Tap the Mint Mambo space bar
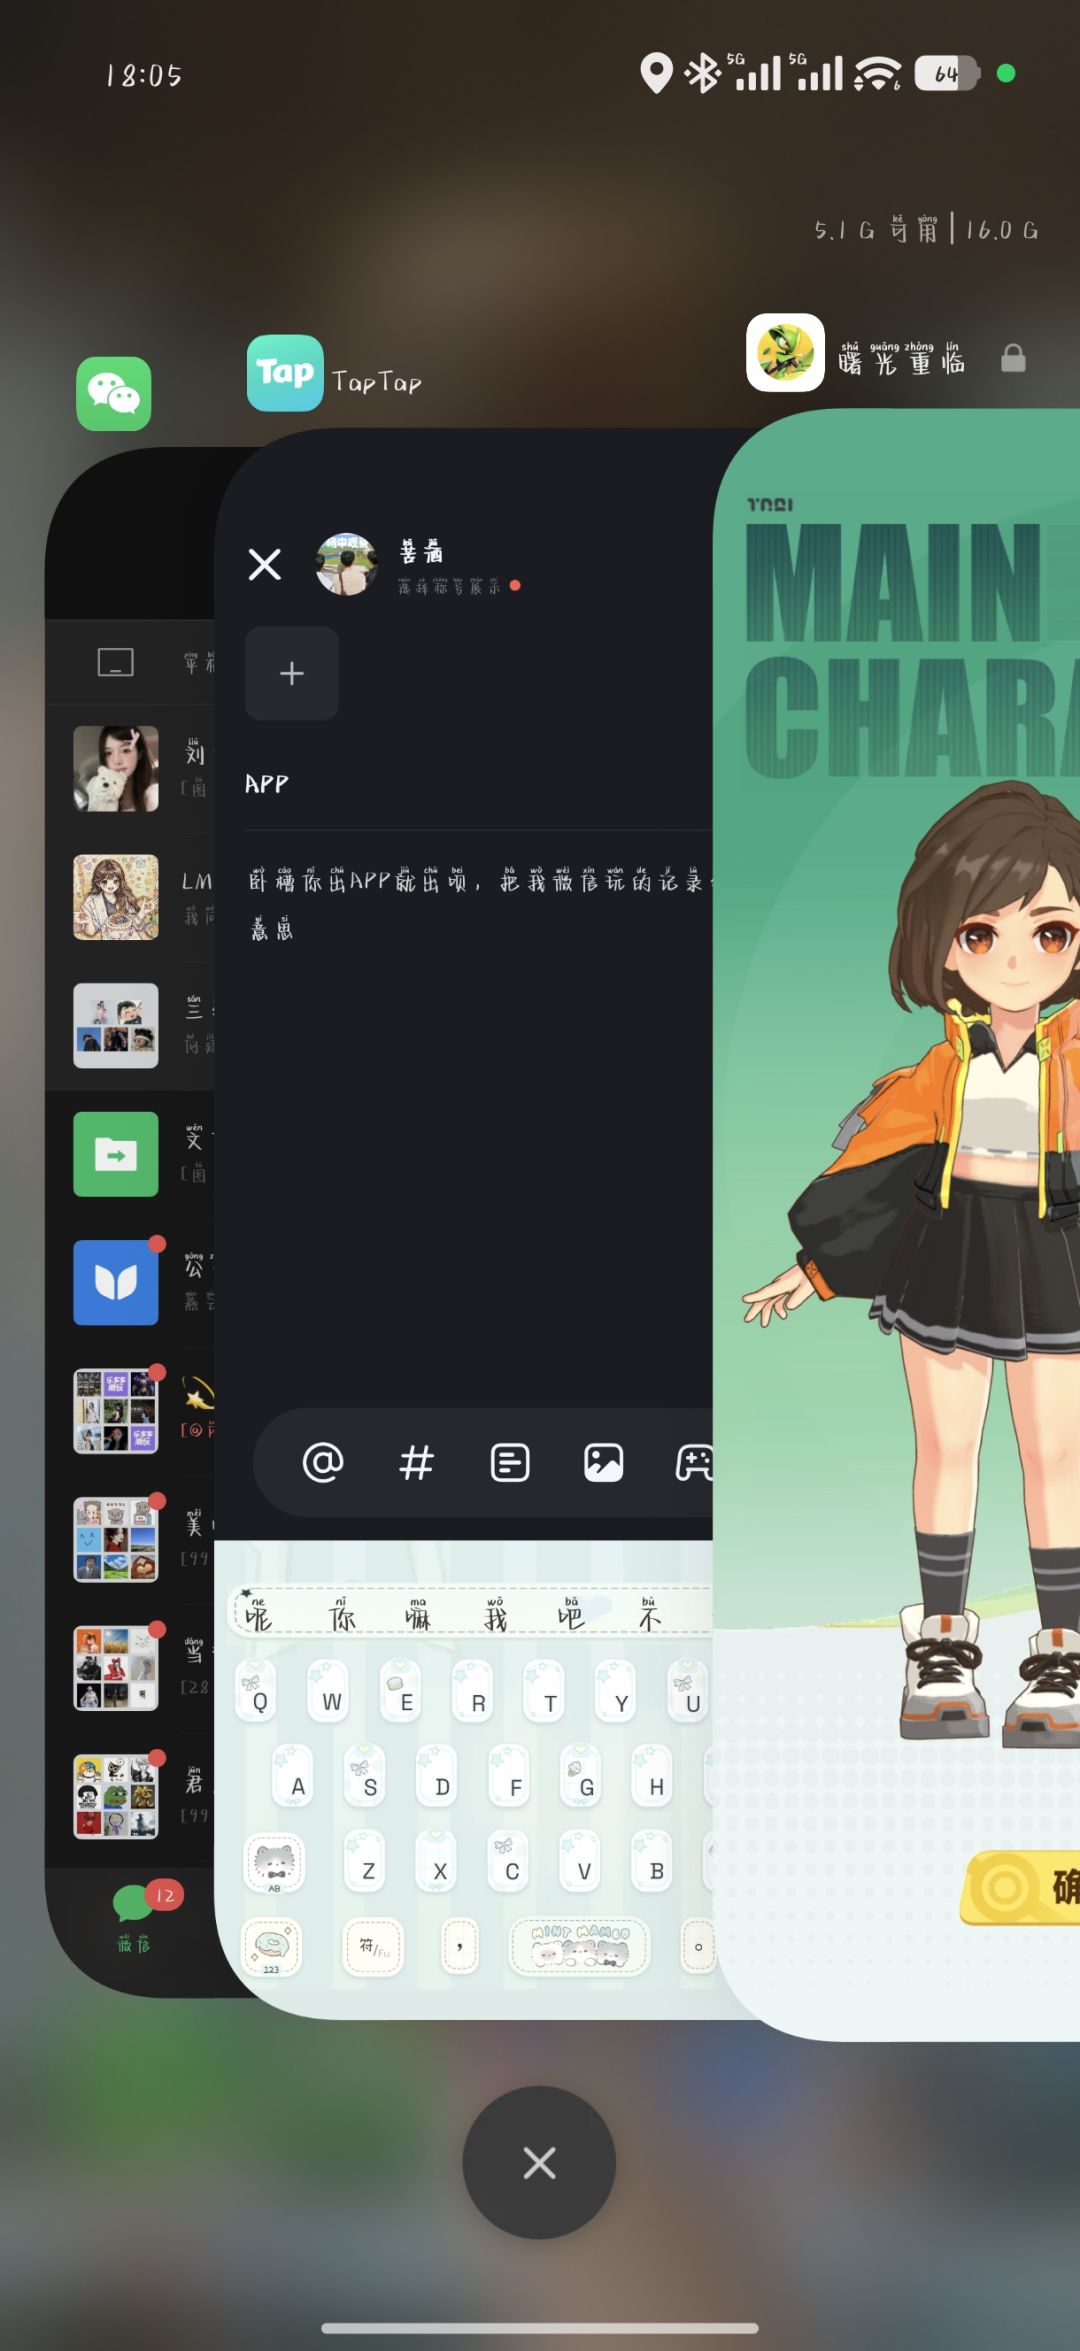 579,1946
